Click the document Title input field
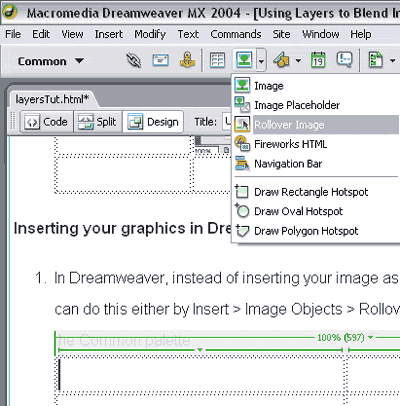The image size is (400, 406). [227, 122]
